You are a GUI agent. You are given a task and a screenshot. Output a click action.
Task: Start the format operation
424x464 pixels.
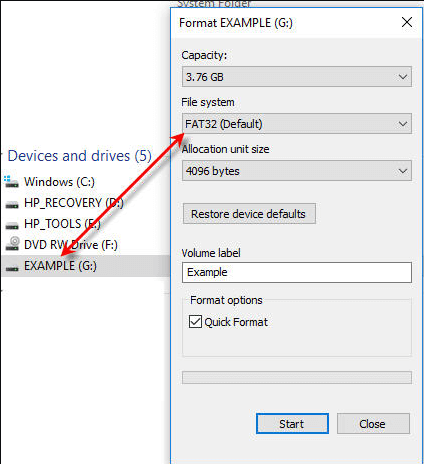292,424
